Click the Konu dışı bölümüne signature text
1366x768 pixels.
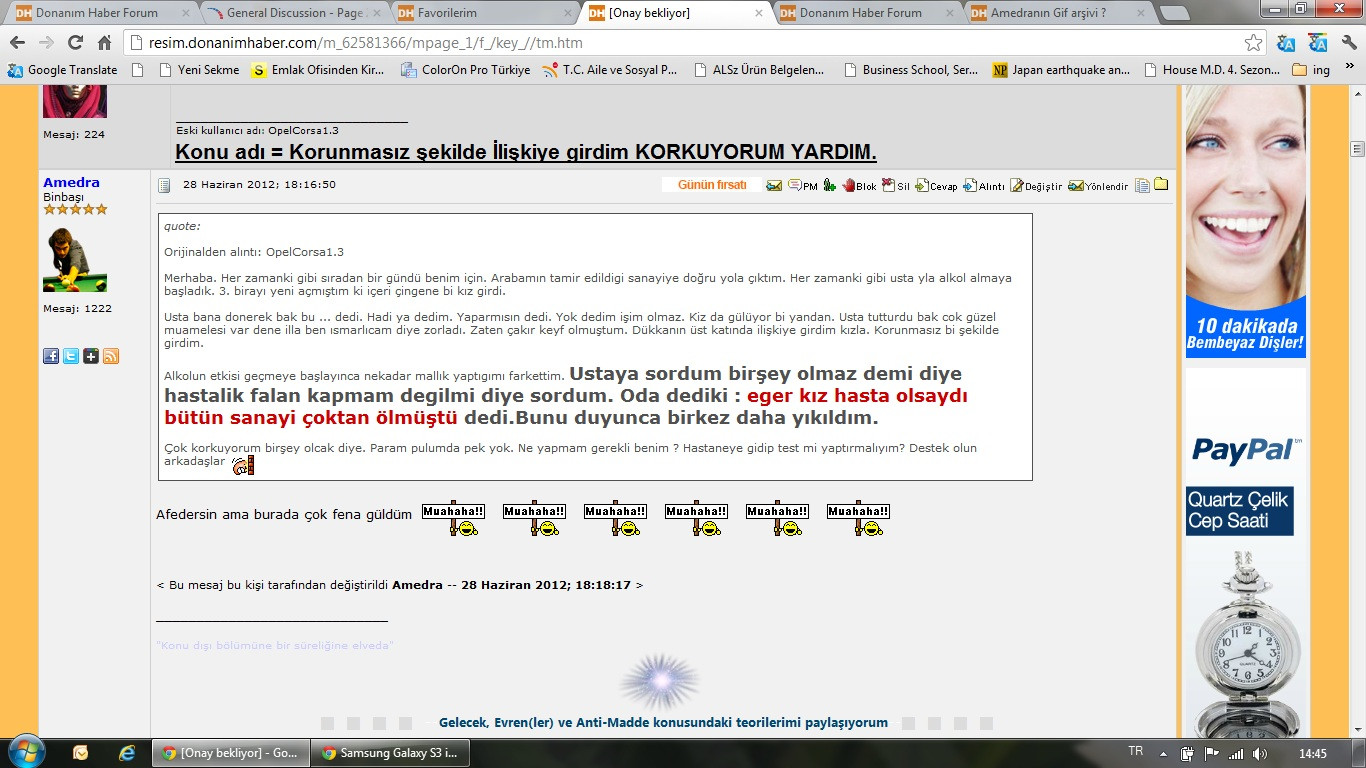tap(275, 645)
